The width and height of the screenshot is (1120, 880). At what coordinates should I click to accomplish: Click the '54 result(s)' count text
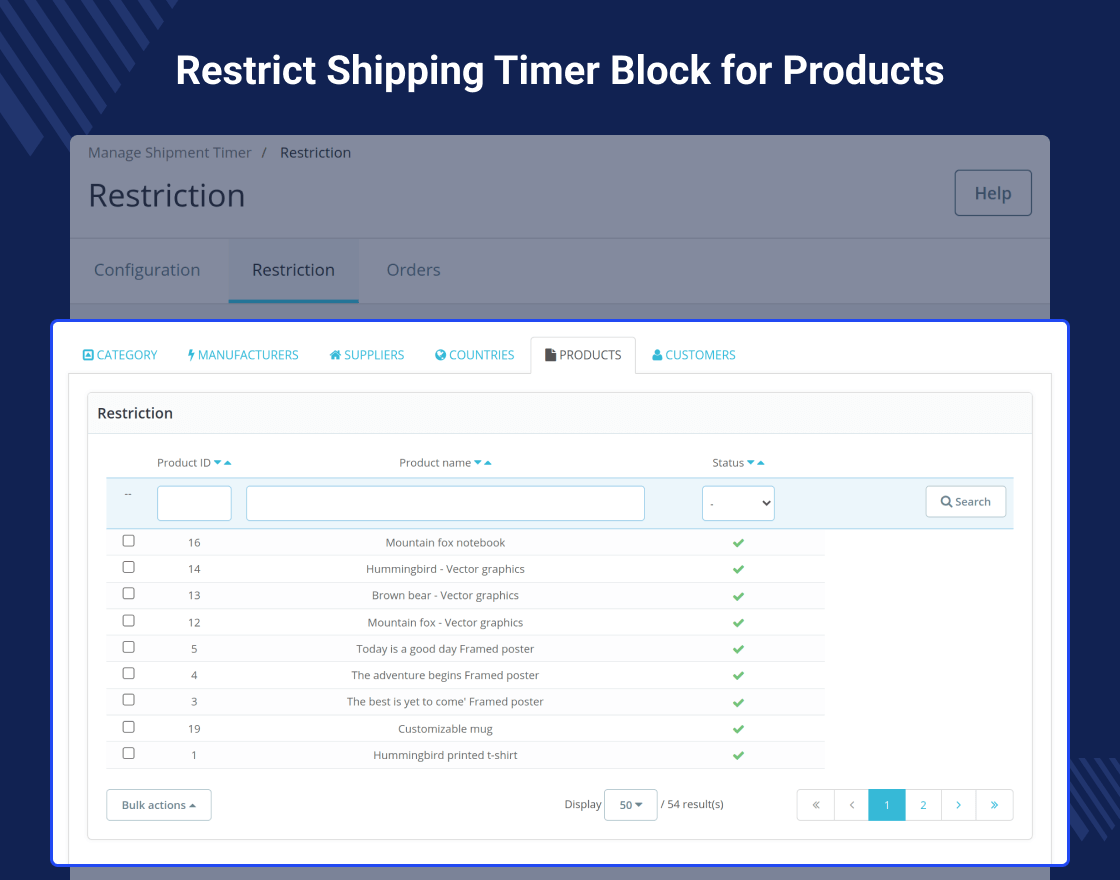point(695,804)
